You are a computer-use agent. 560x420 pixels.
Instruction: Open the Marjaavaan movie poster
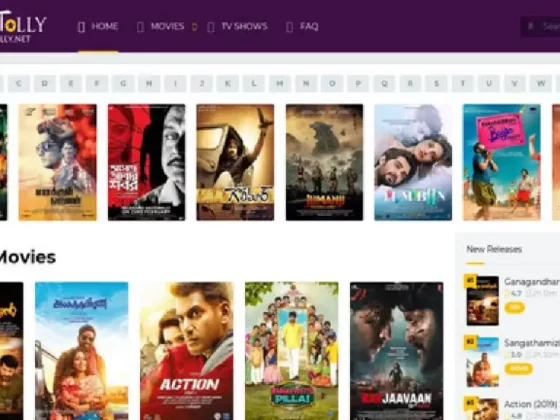397,351
